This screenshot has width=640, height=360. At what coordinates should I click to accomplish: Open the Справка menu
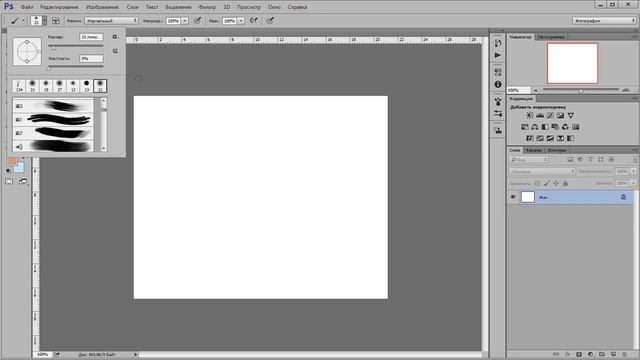[x=297, y=7]
